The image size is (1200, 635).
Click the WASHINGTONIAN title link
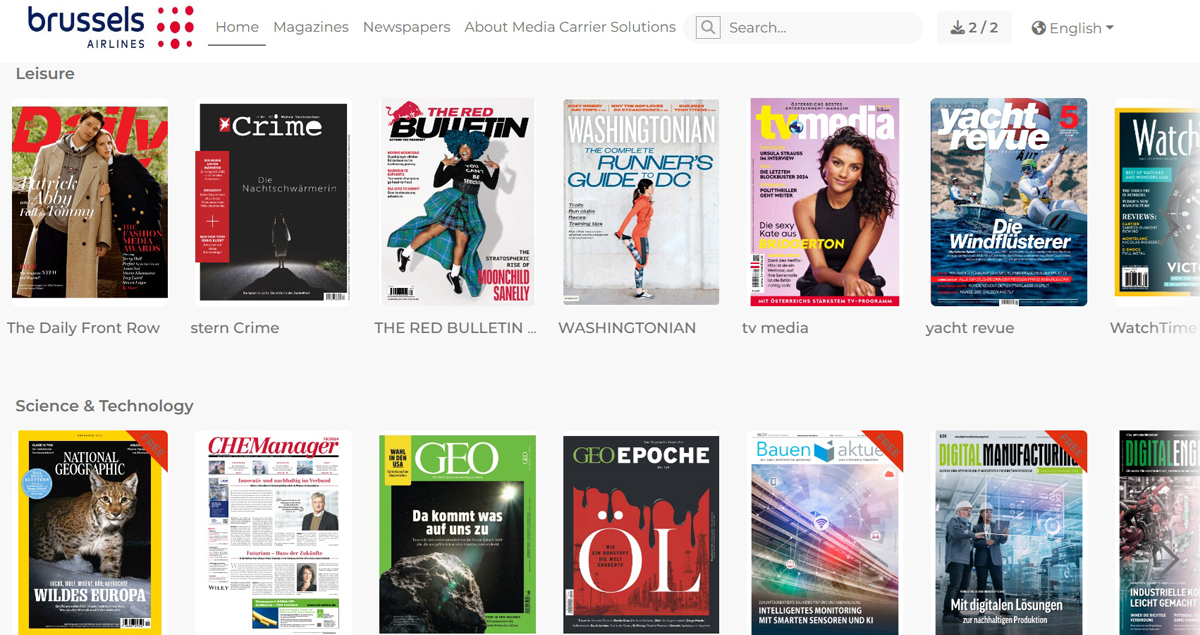point(627,328)
